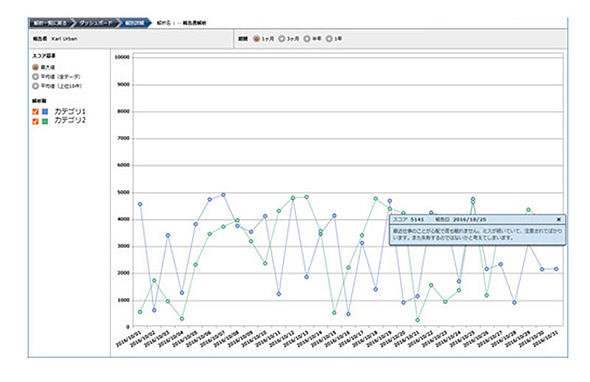This screenshot has height=382, width=590.
Task: Click the comment text inside the tooltip
Action: [x=477, y=234]
